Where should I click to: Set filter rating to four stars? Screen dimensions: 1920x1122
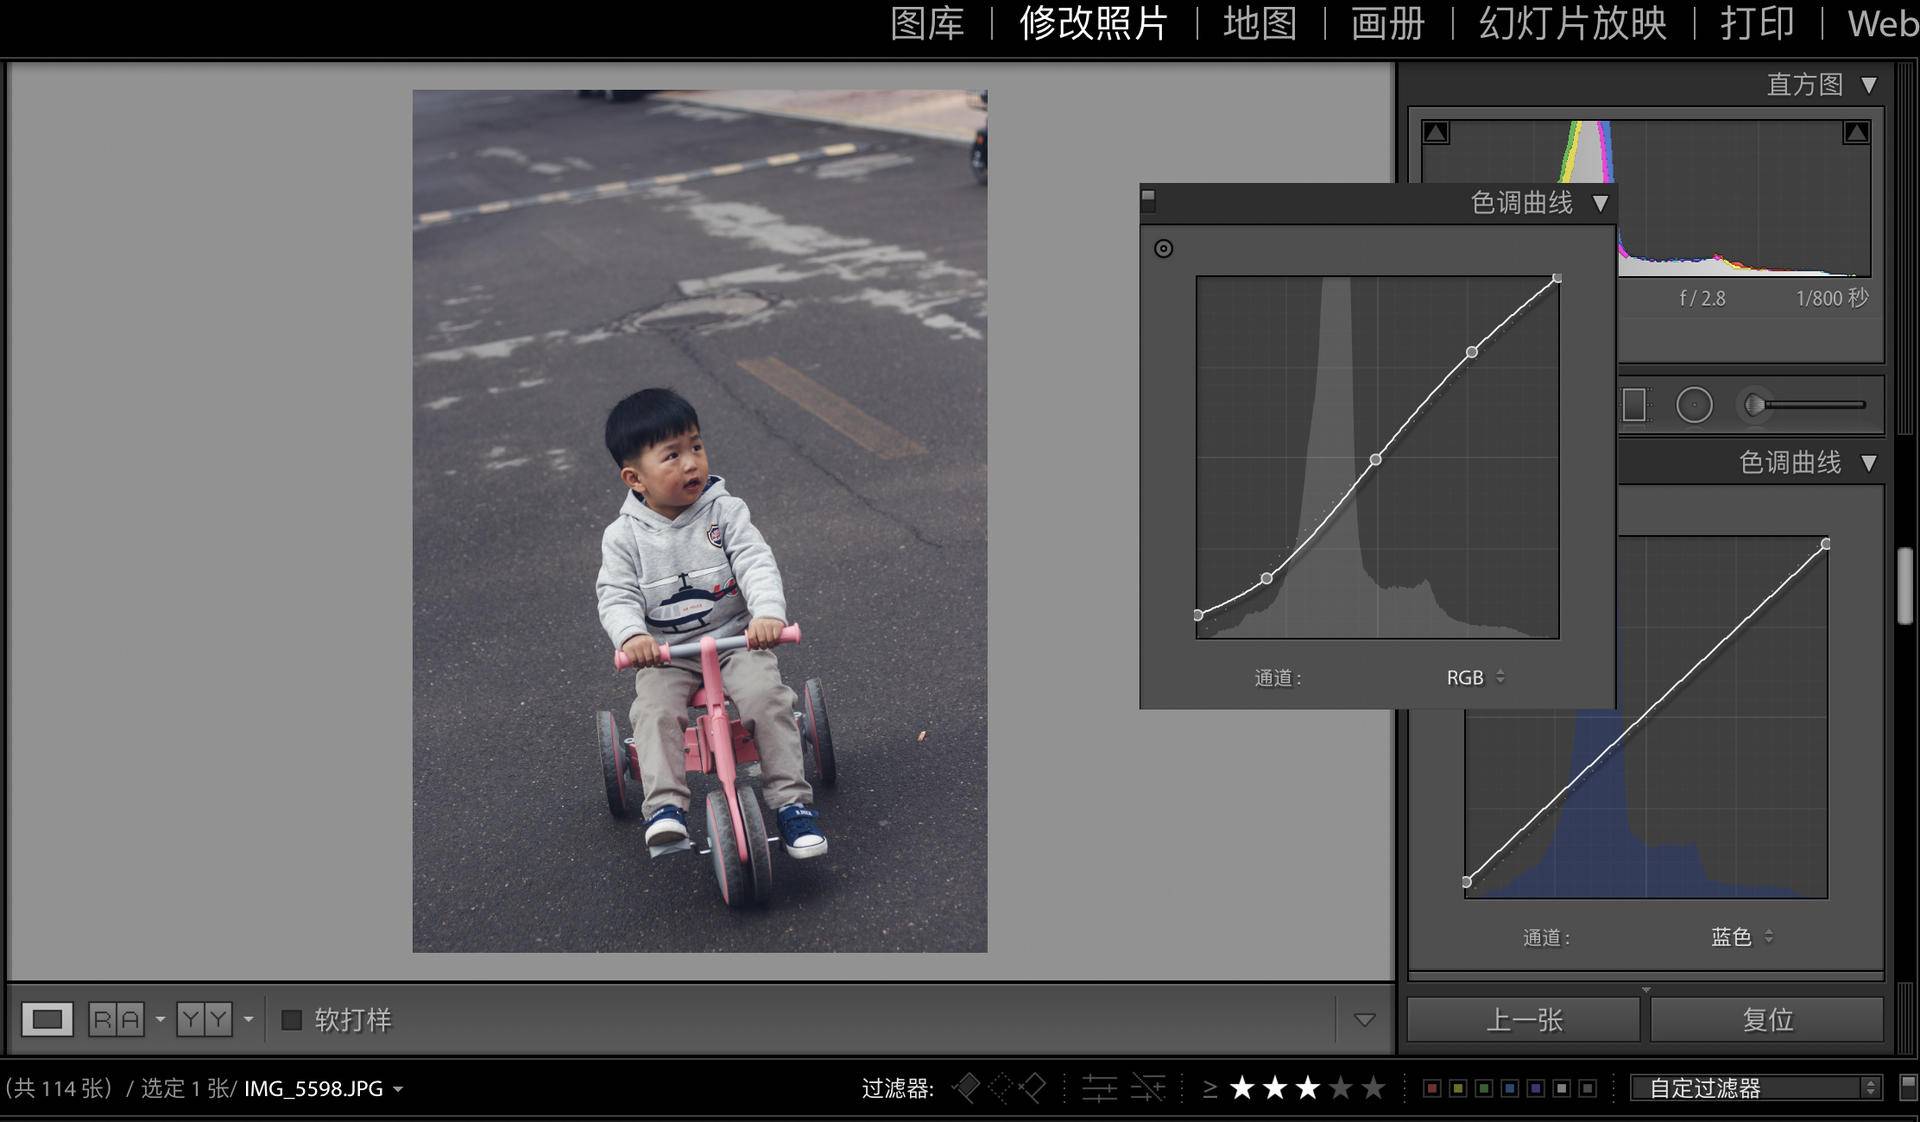(1341, 1088)
